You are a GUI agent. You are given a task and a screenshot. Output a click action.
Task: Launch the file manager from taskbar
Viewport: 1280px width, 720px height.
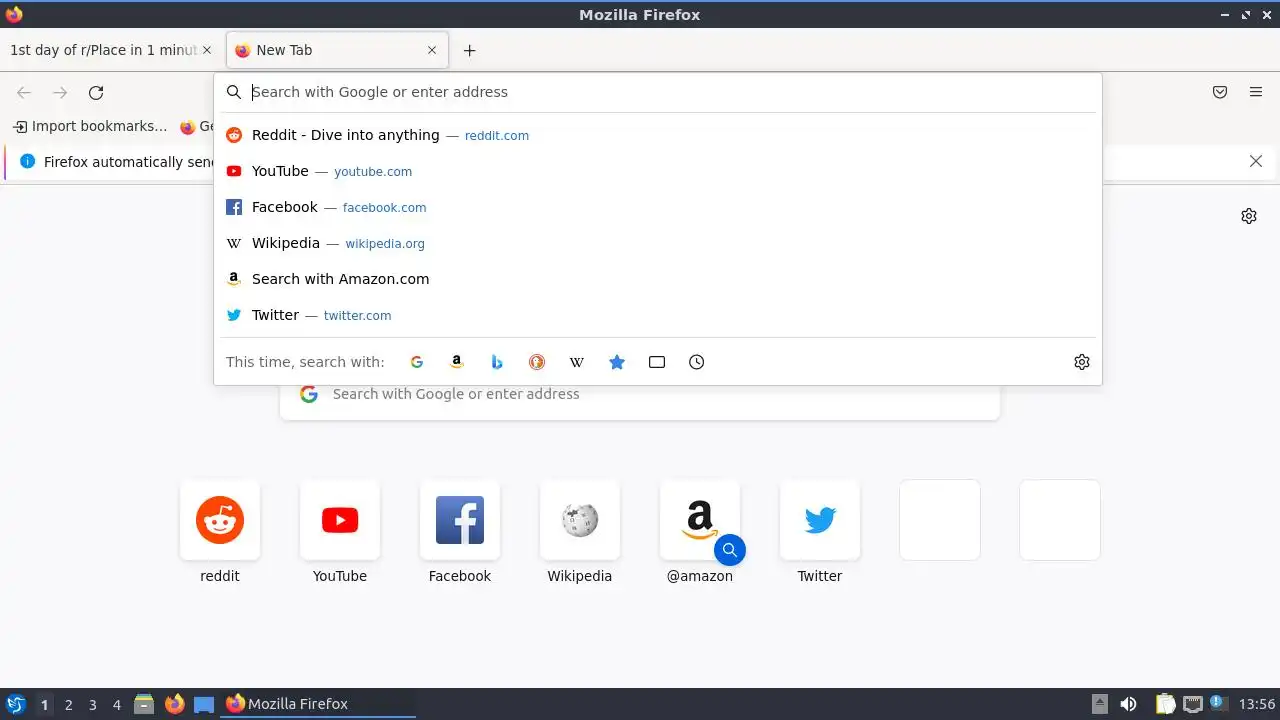pos(144,704)
